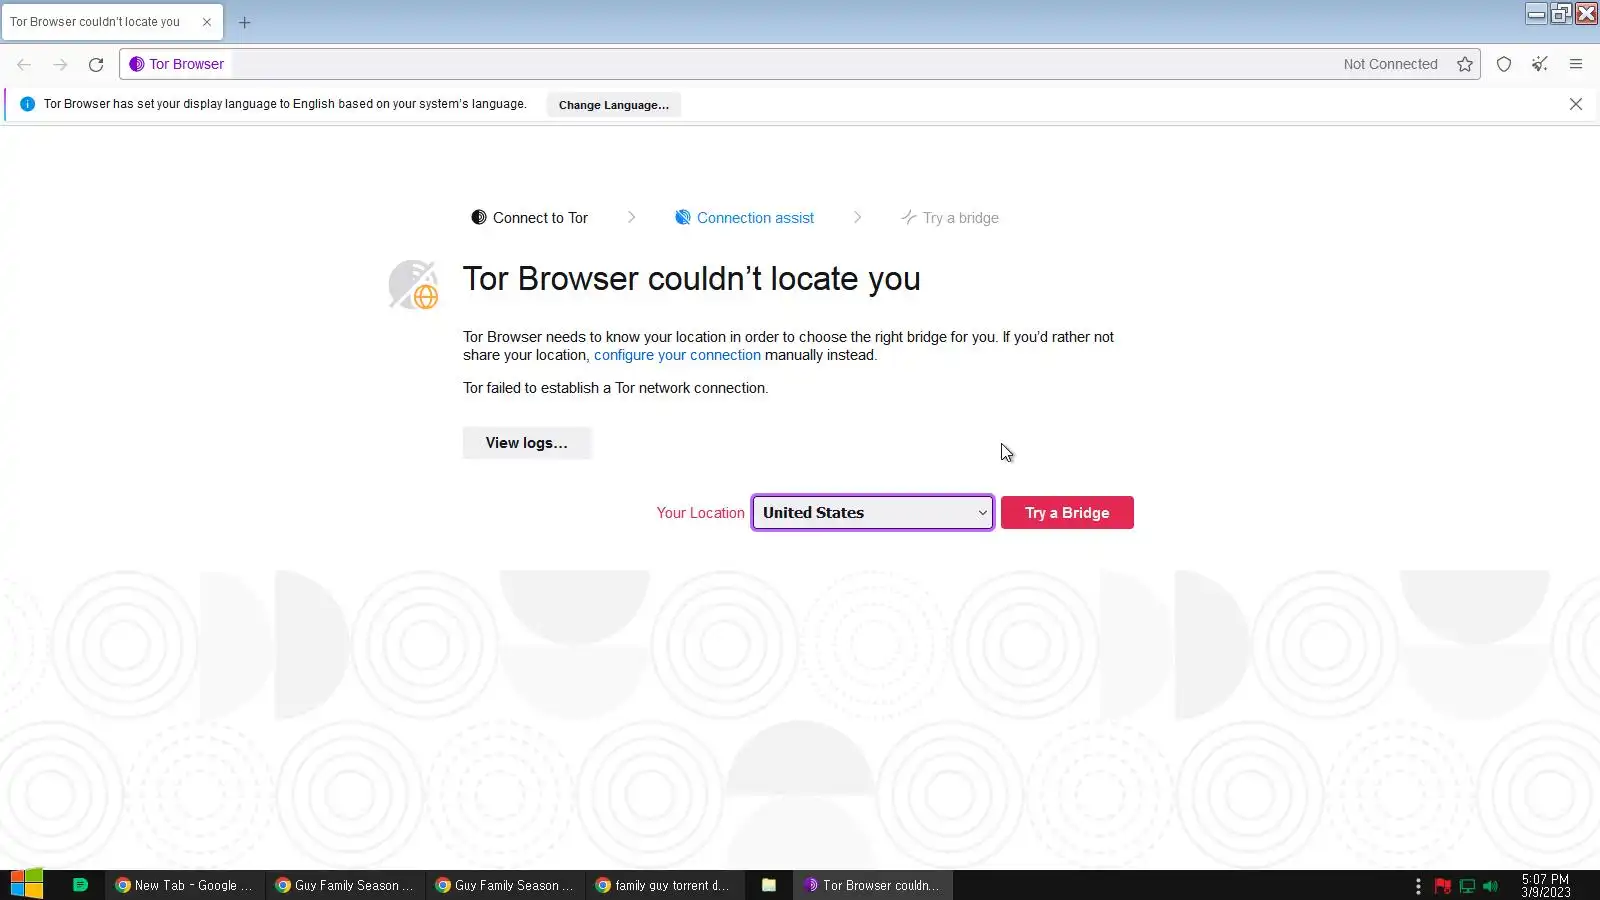This screenshot has width=1600, height=900.
Task: Click the Not Connected status label
Action: click(1391, 64)
